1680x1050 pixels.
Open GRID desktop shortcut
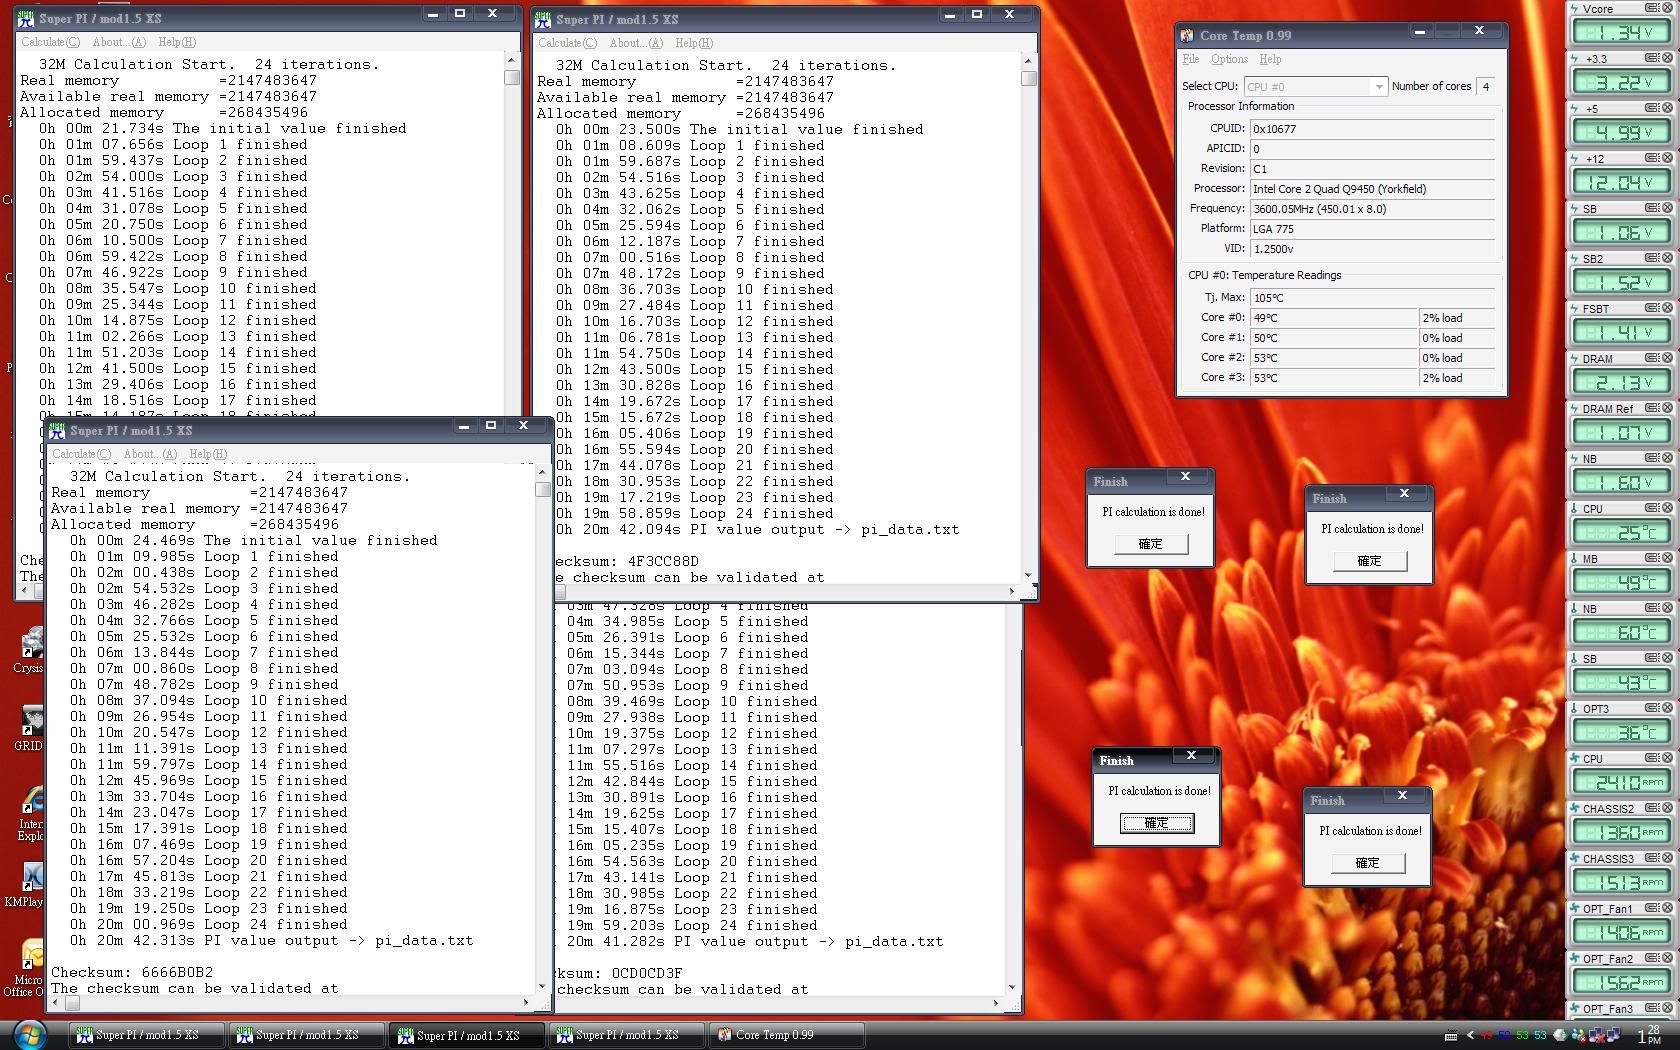tap(28, 728)
